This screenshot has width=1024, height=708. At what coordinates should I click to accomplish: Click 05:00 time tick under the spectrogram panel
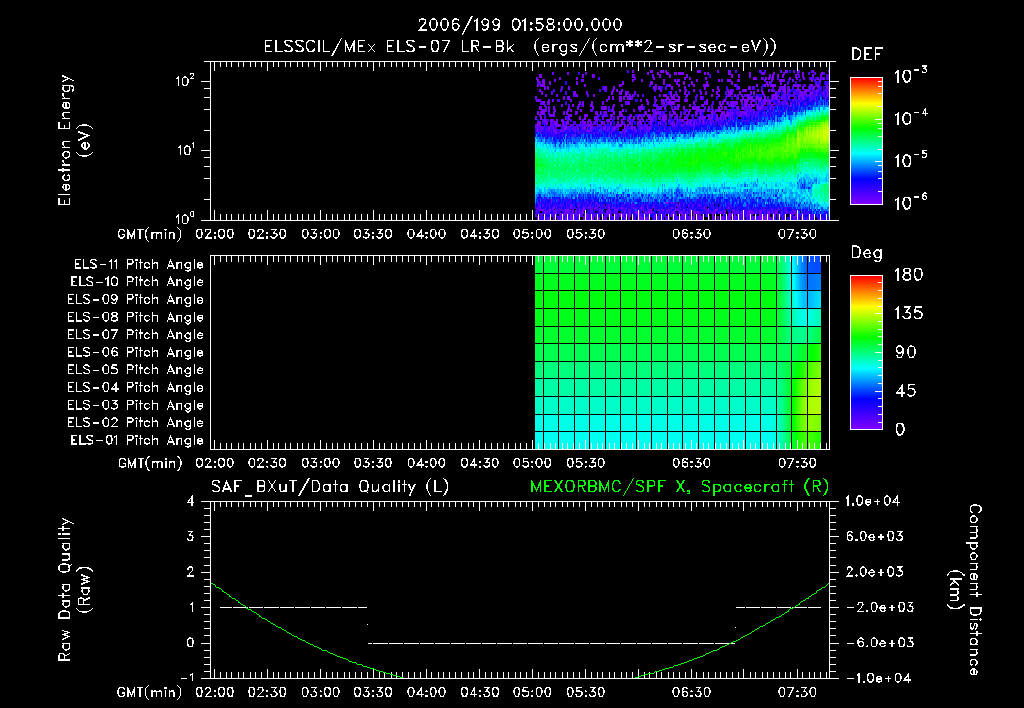pos(532,234)
